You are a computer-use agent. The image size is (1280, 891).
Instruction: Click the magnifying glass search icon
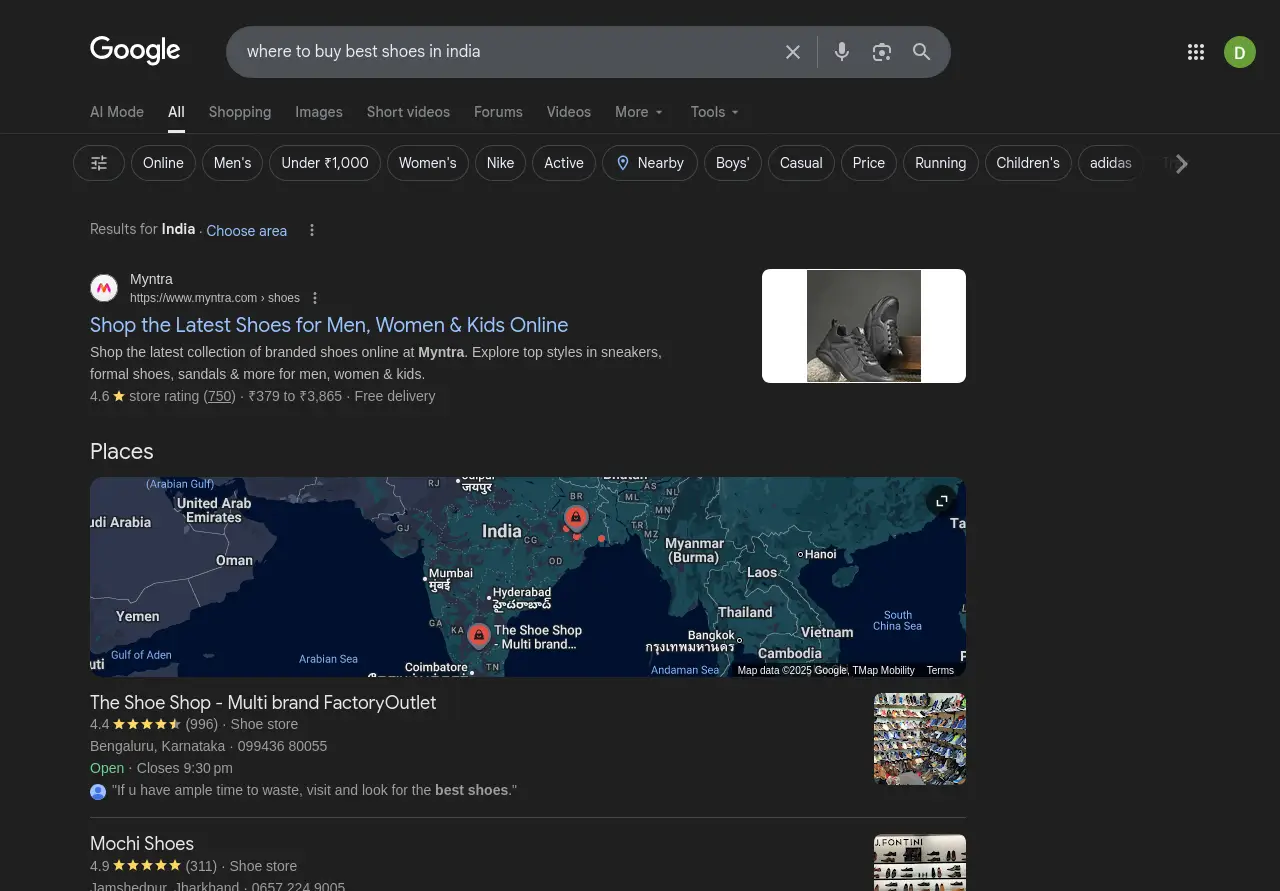922,52
